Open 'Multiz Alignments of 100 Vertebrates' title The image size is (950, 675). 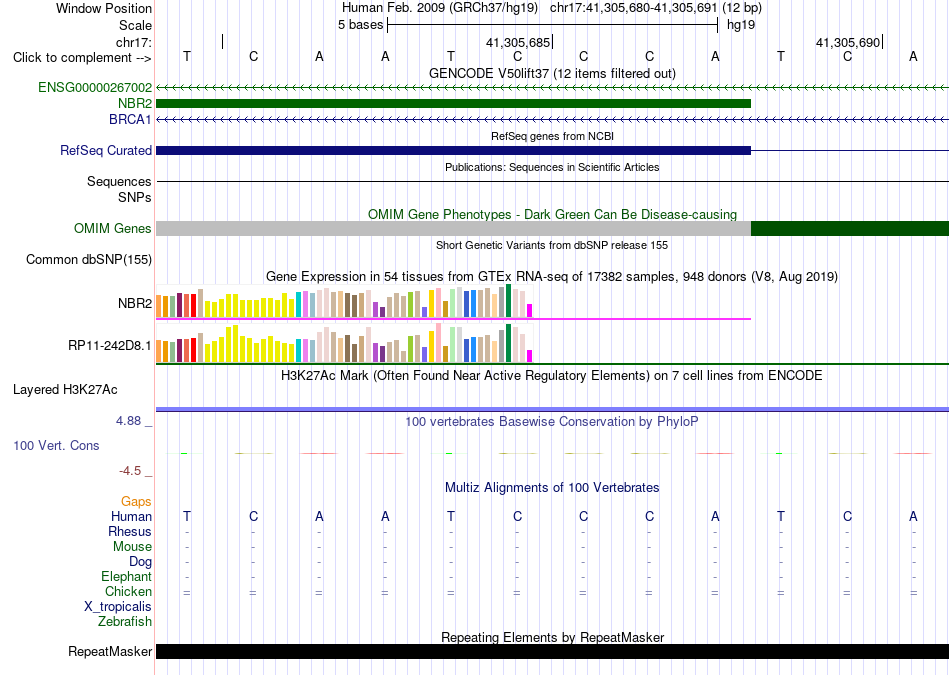[553, 488]
